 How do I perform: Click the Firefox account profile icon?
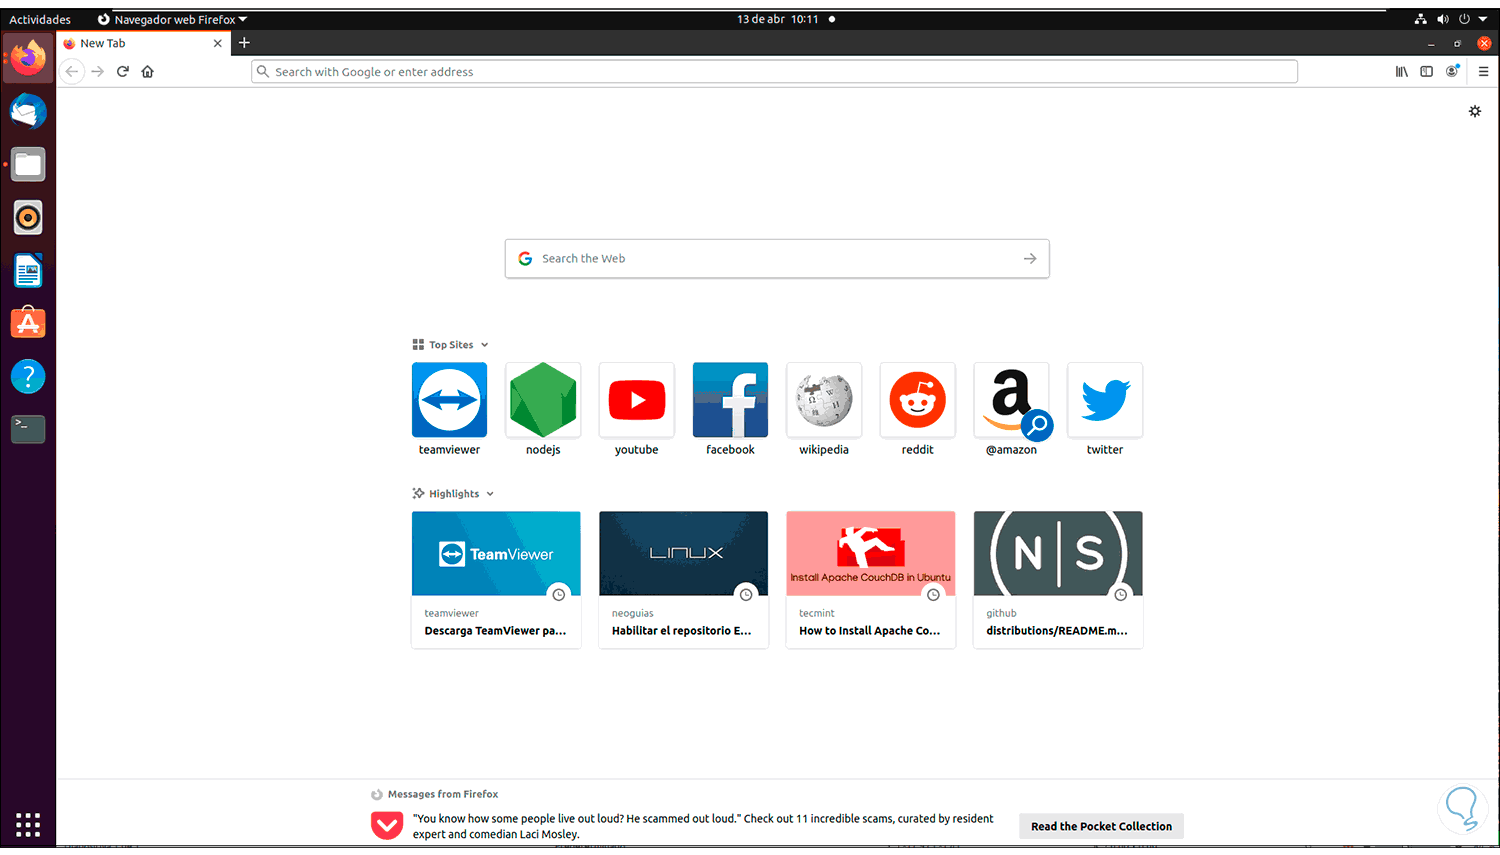[x=1452, y=71]
